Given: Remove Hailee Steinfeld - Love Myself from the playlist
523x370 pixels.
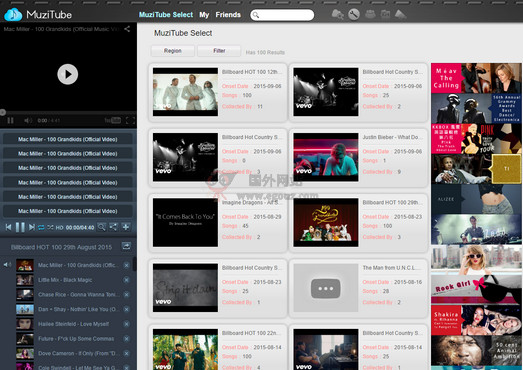Looking at the screenshot, I should tap(126, 324).
